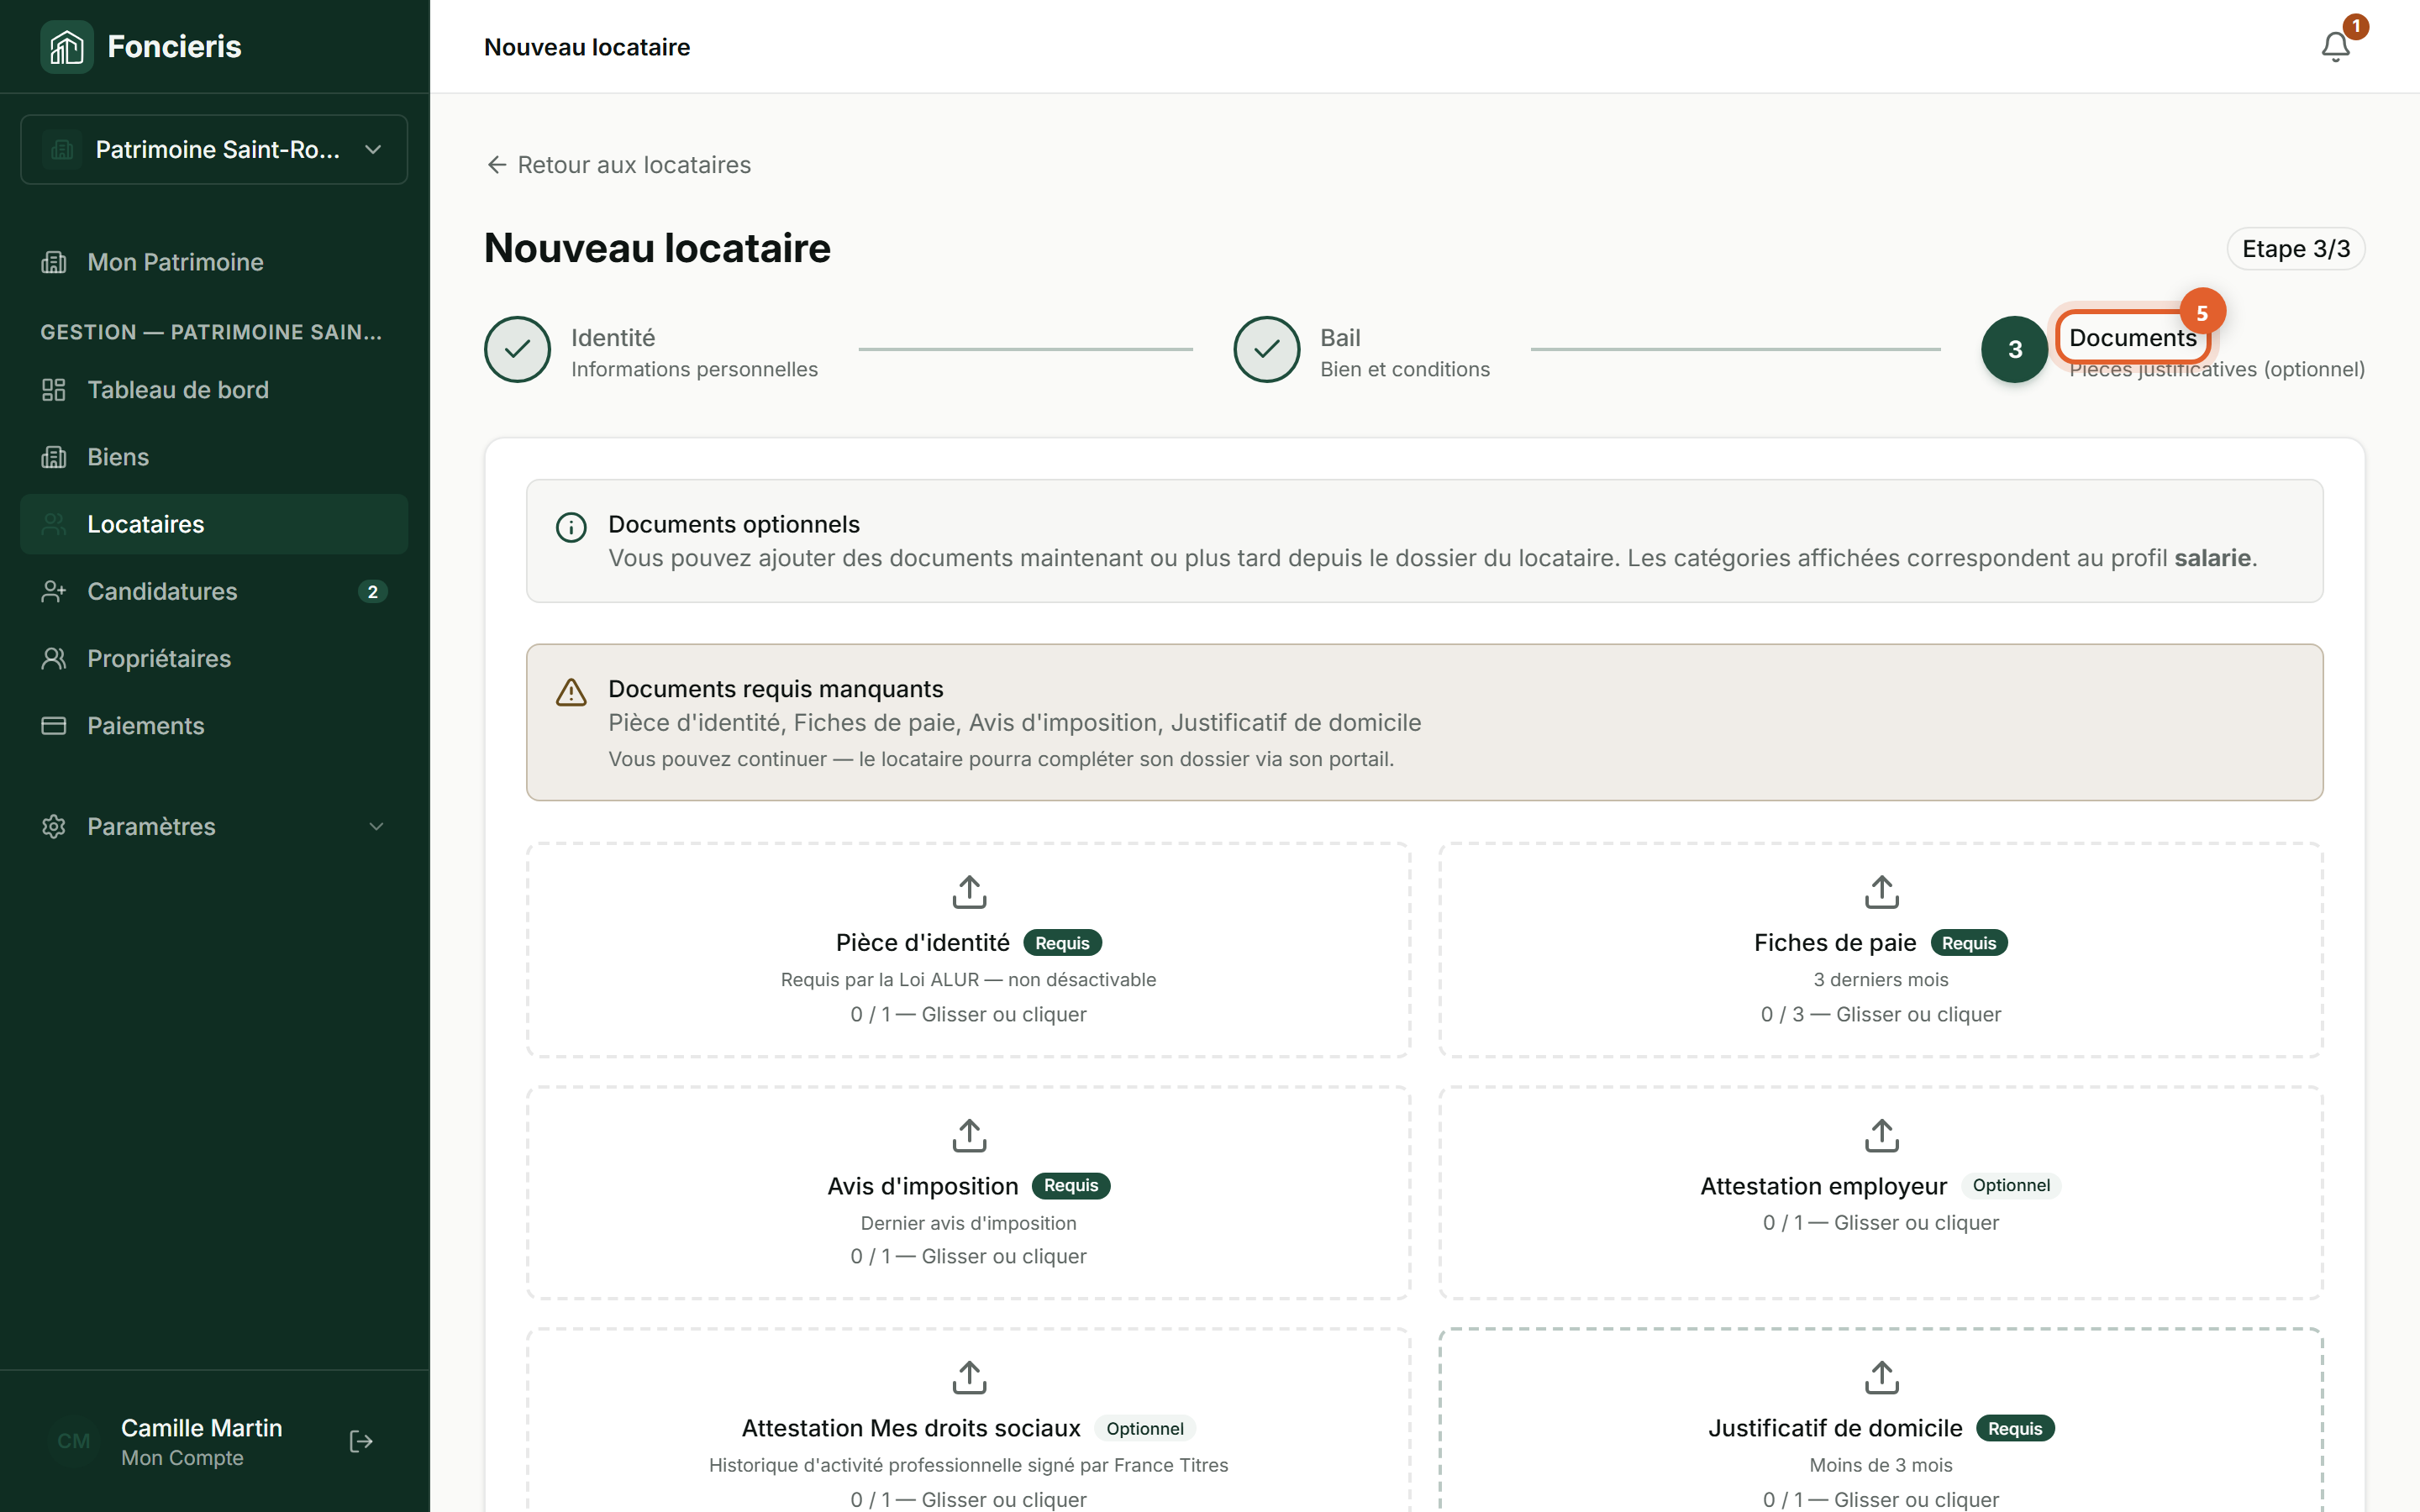2420x1512 pixels.
Task: Click the Documents requis manquants heading
Action: [x=775, y=689]
